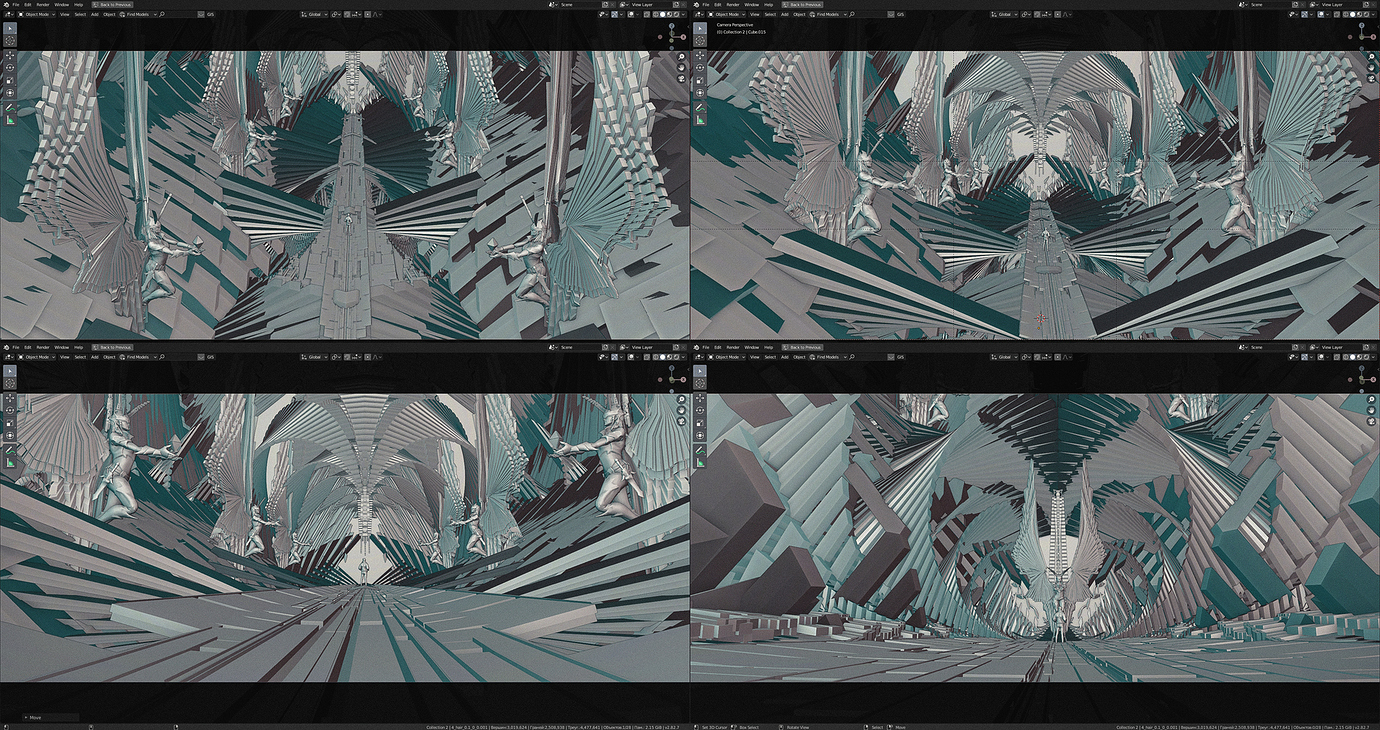This screenshot has width=1380, height=730.
Task: Select the Scale tool in bottom-left viewport toolbar
Action: 10,423
